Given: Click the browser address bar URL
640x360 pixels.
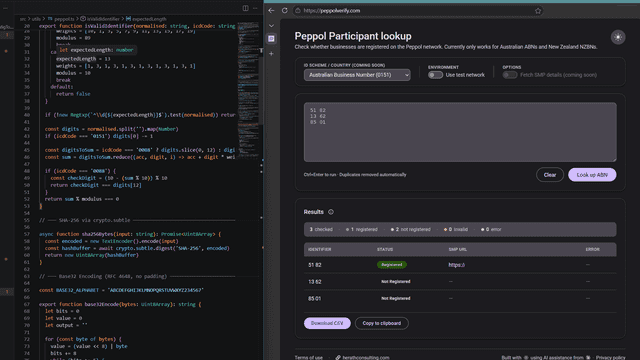Looking at the screenshot, I should pyautogui.click(x=331, y=11).
